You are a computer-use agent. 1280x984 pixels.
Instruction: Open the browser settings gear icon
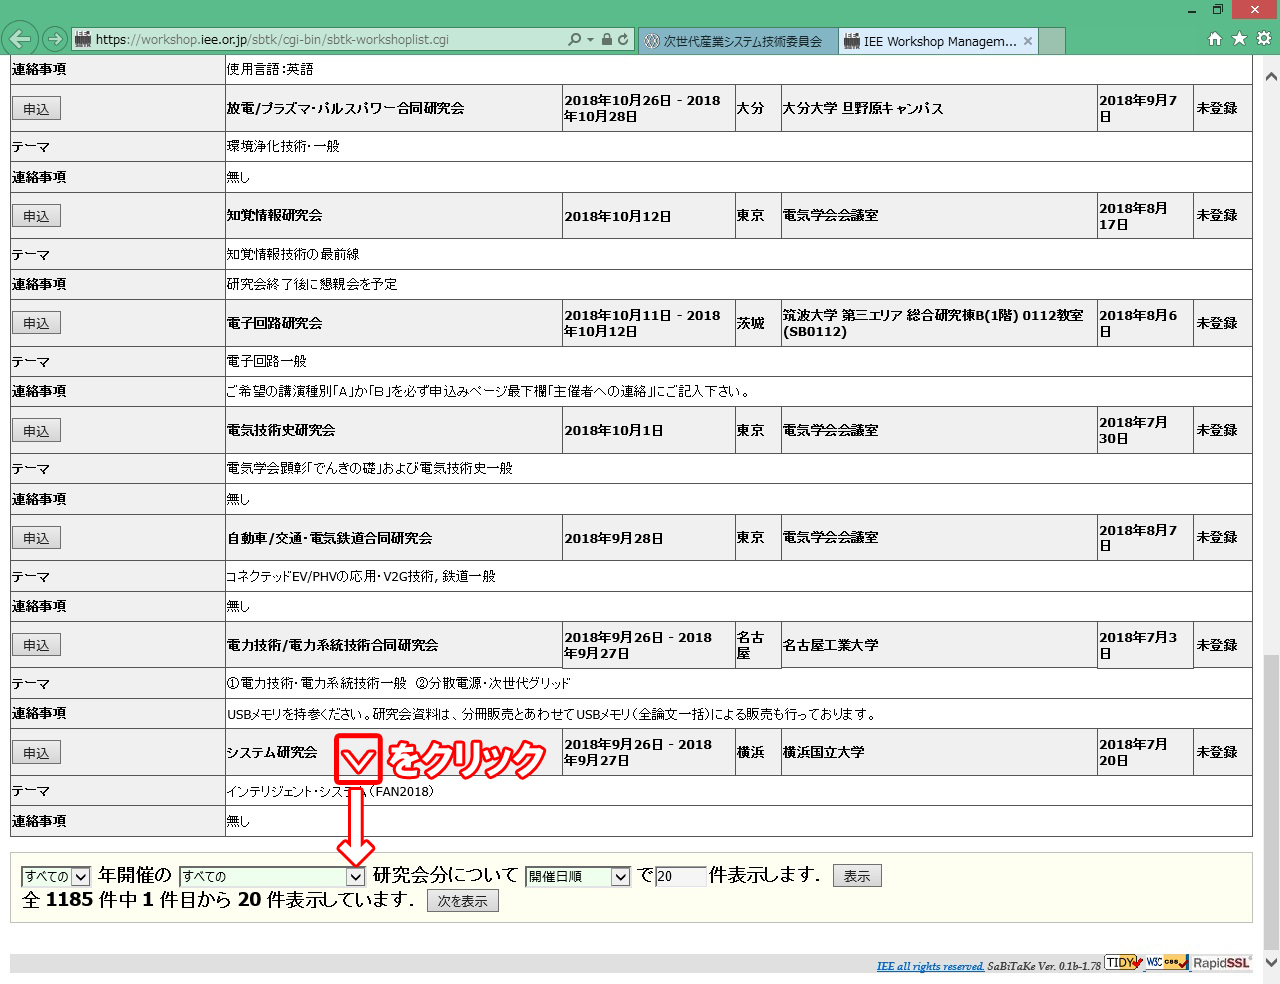click(x=1264, y=39)
